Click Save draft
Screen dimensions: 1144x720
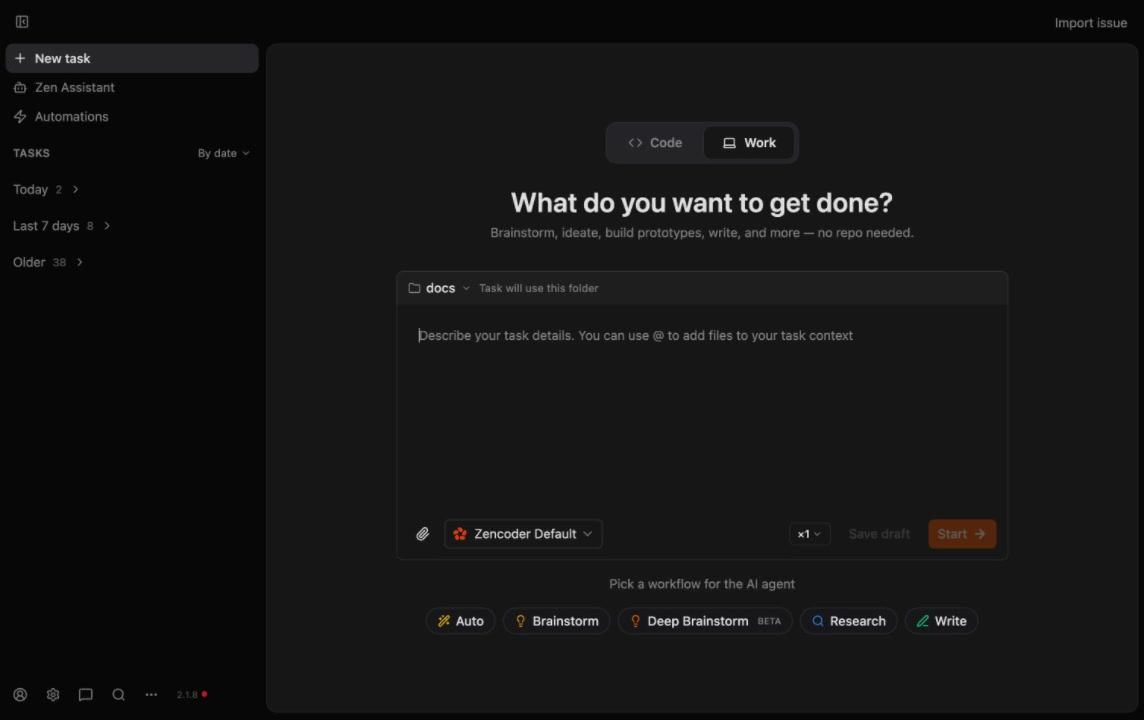click(878, 534)
